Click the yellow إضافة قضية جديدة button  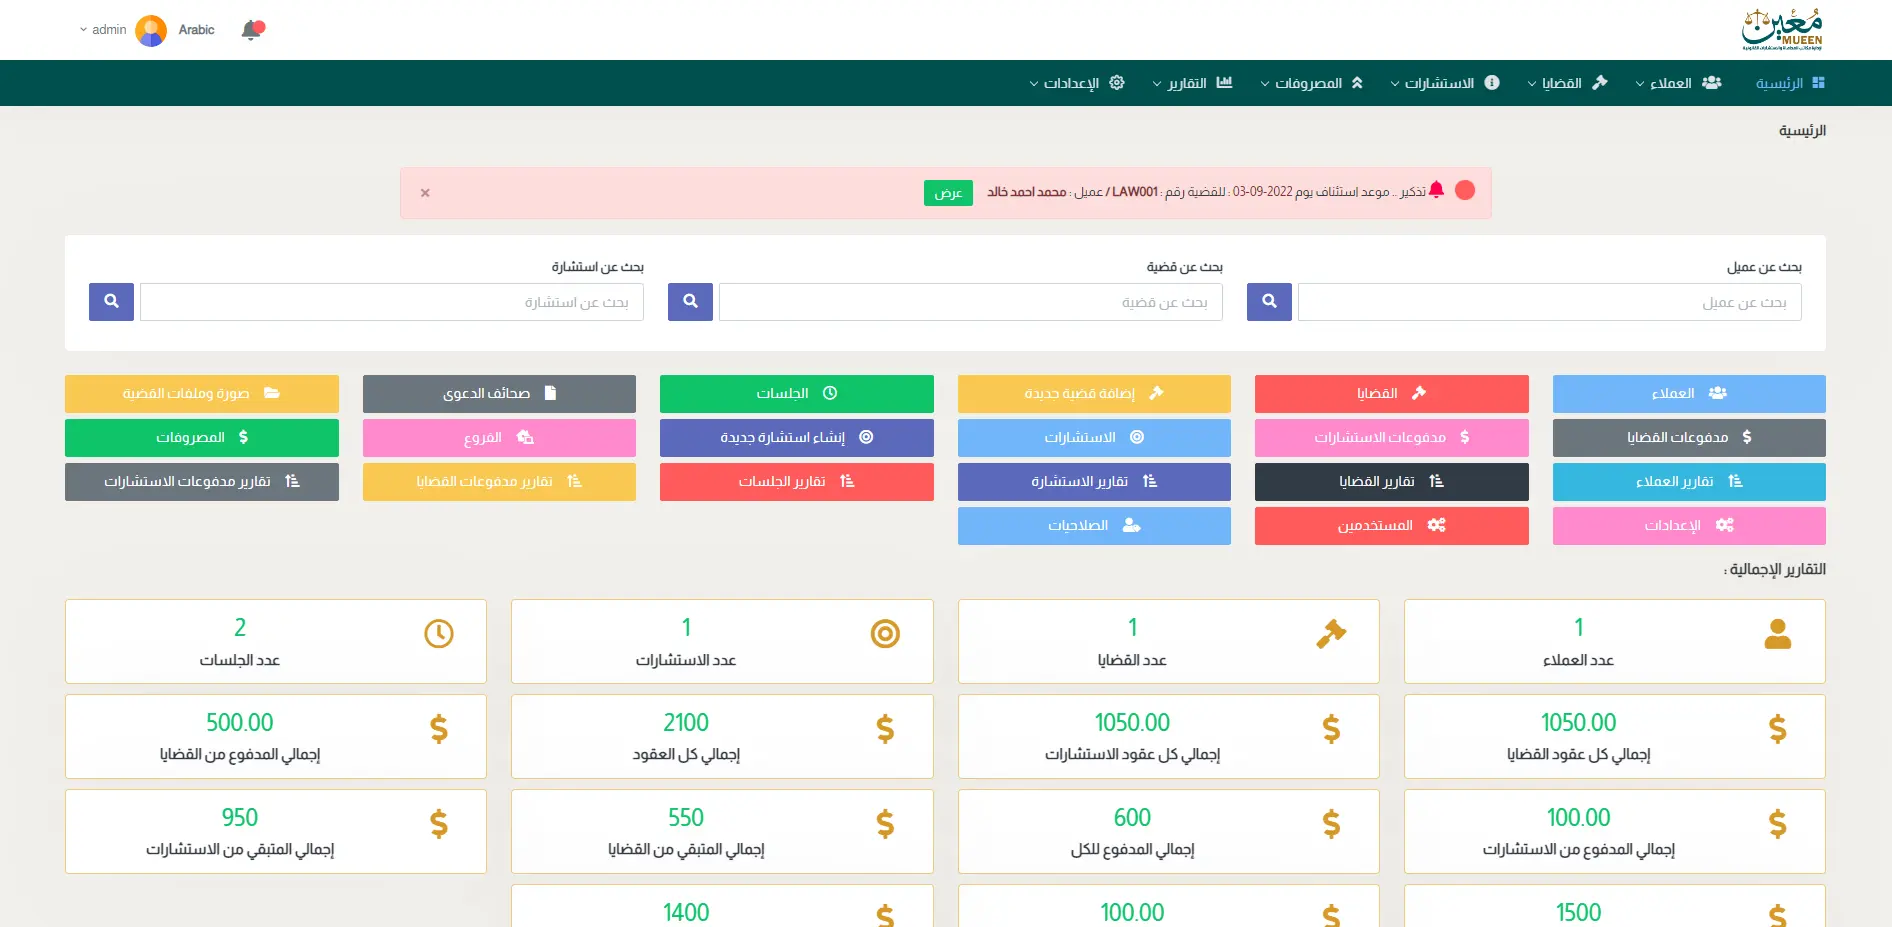pyautogui.click(x=1093, y=394)
